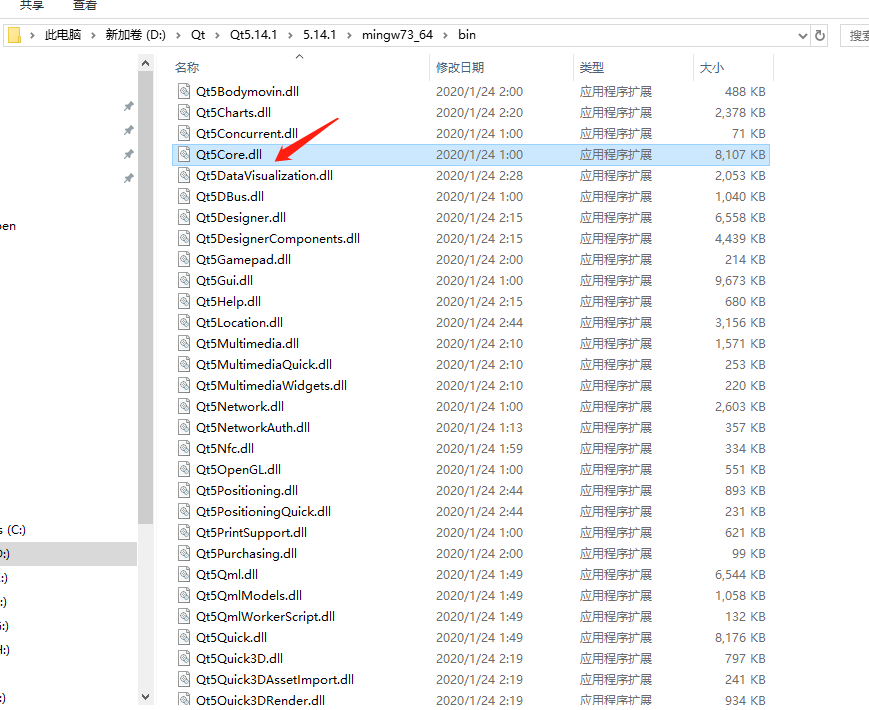Switch to the 查看 ribbon tab
The height and width of the screenshot is (710, 869).
(84, 6)
